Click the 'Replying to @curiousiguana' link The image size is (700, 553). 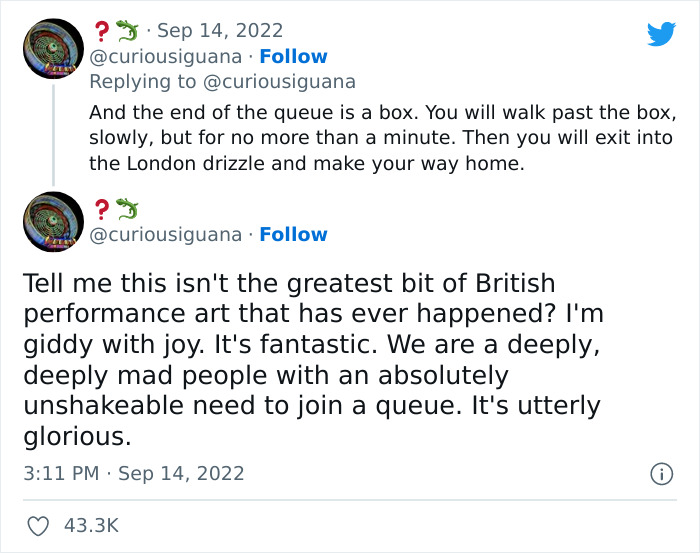[x=222, y=81]
